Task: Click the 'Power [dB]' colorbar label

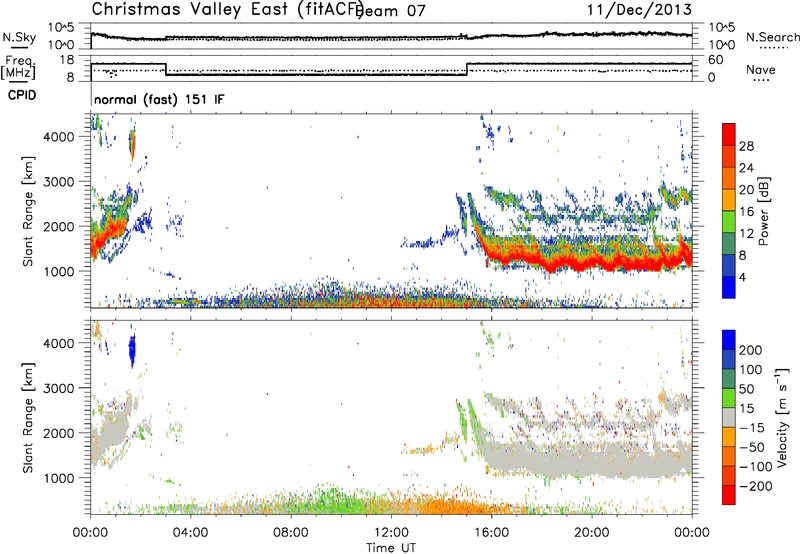Action: coord(763,211)
